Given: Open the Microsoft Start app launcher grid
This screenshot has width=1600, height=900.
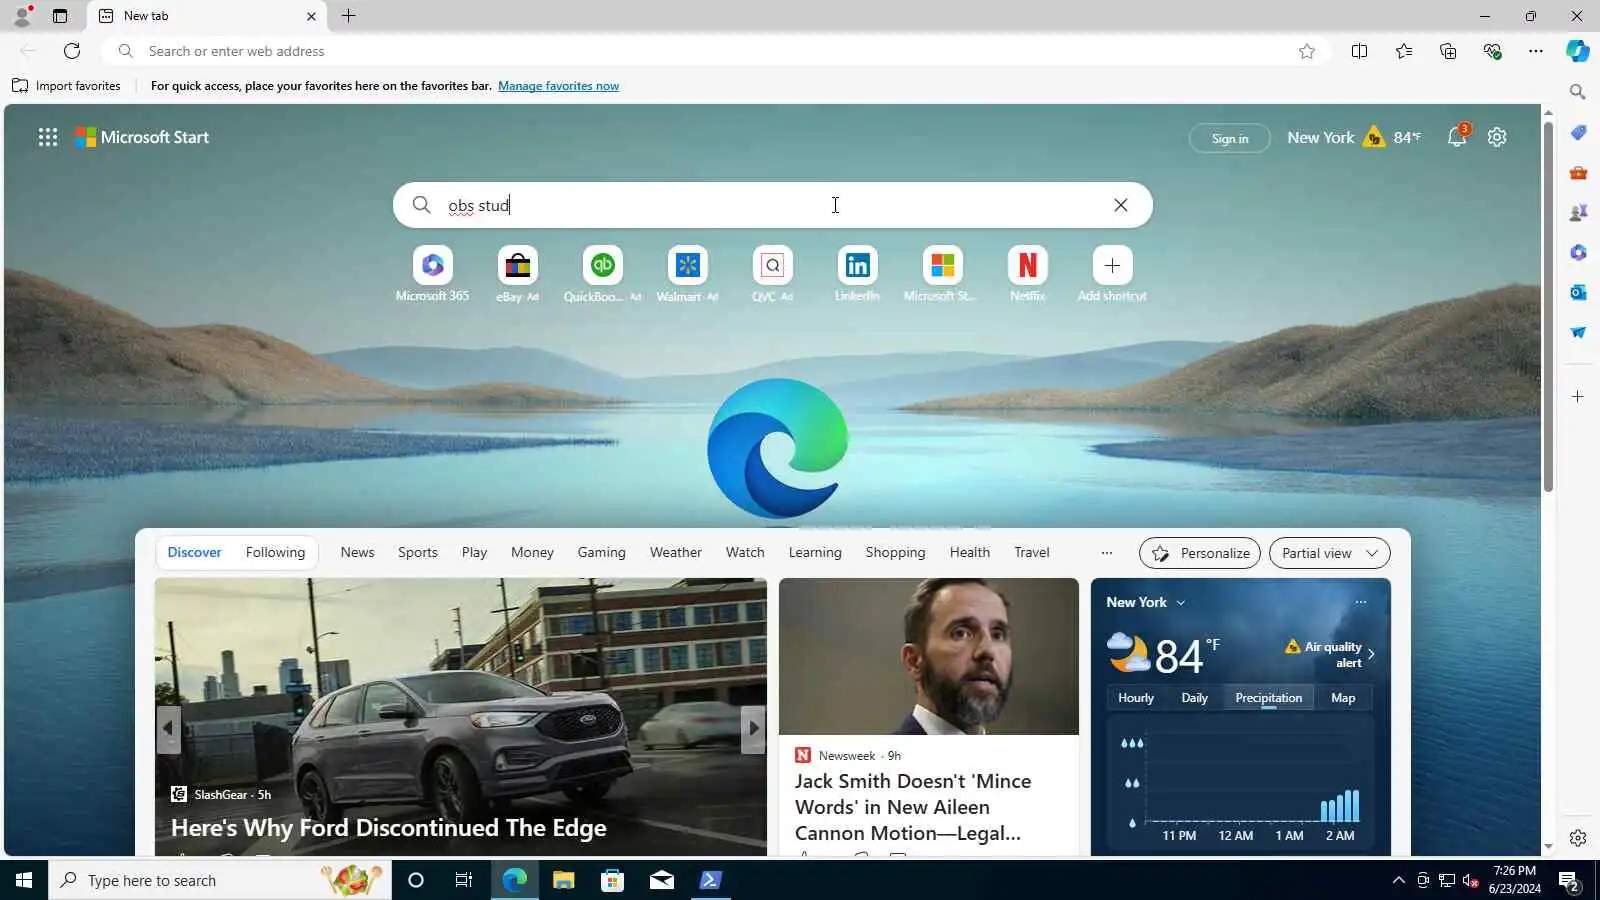Looking at the screenshot, I should pyautogui.click(x=47, y=137).
